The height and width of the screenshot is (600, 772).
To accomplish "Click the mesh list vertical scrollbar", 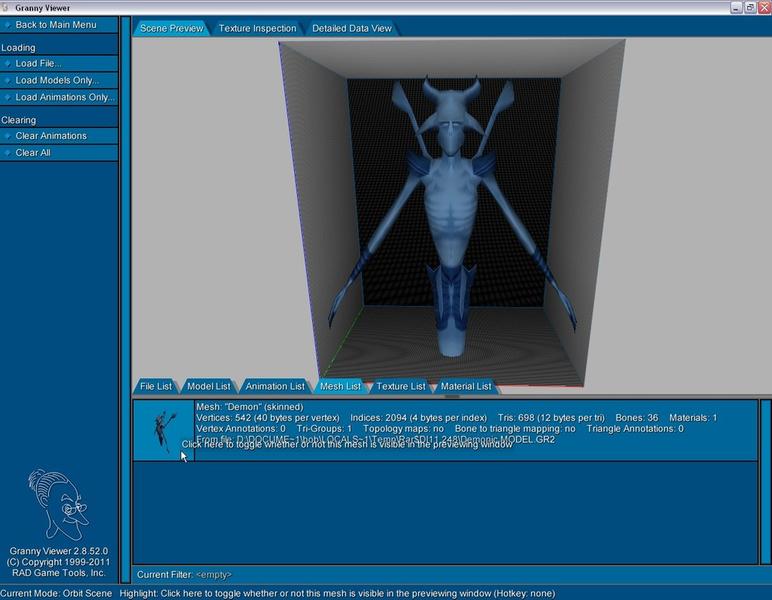I will (x=766, y=481).
